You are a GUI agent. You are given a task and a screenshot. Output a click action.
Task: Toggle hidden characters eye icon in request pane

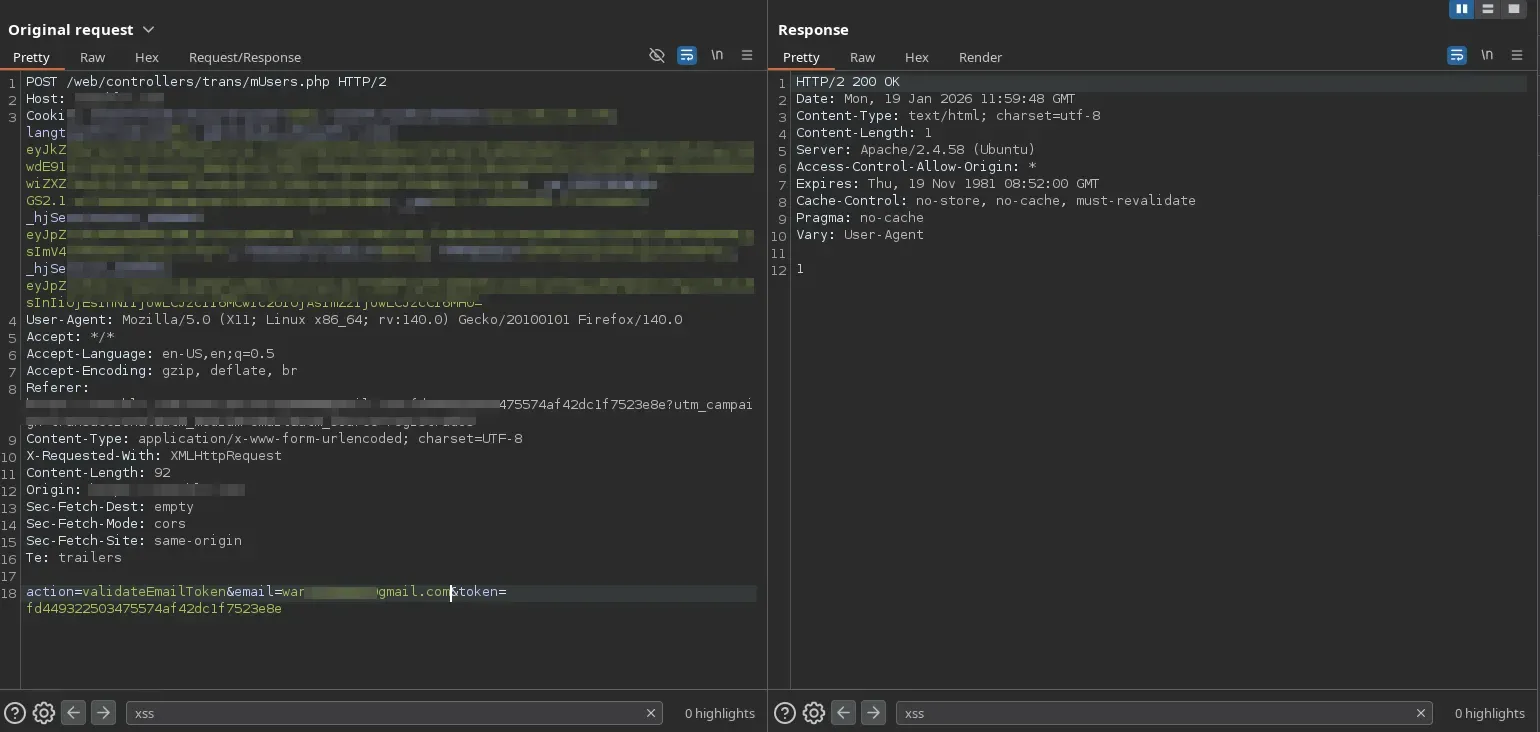[657, 56]
